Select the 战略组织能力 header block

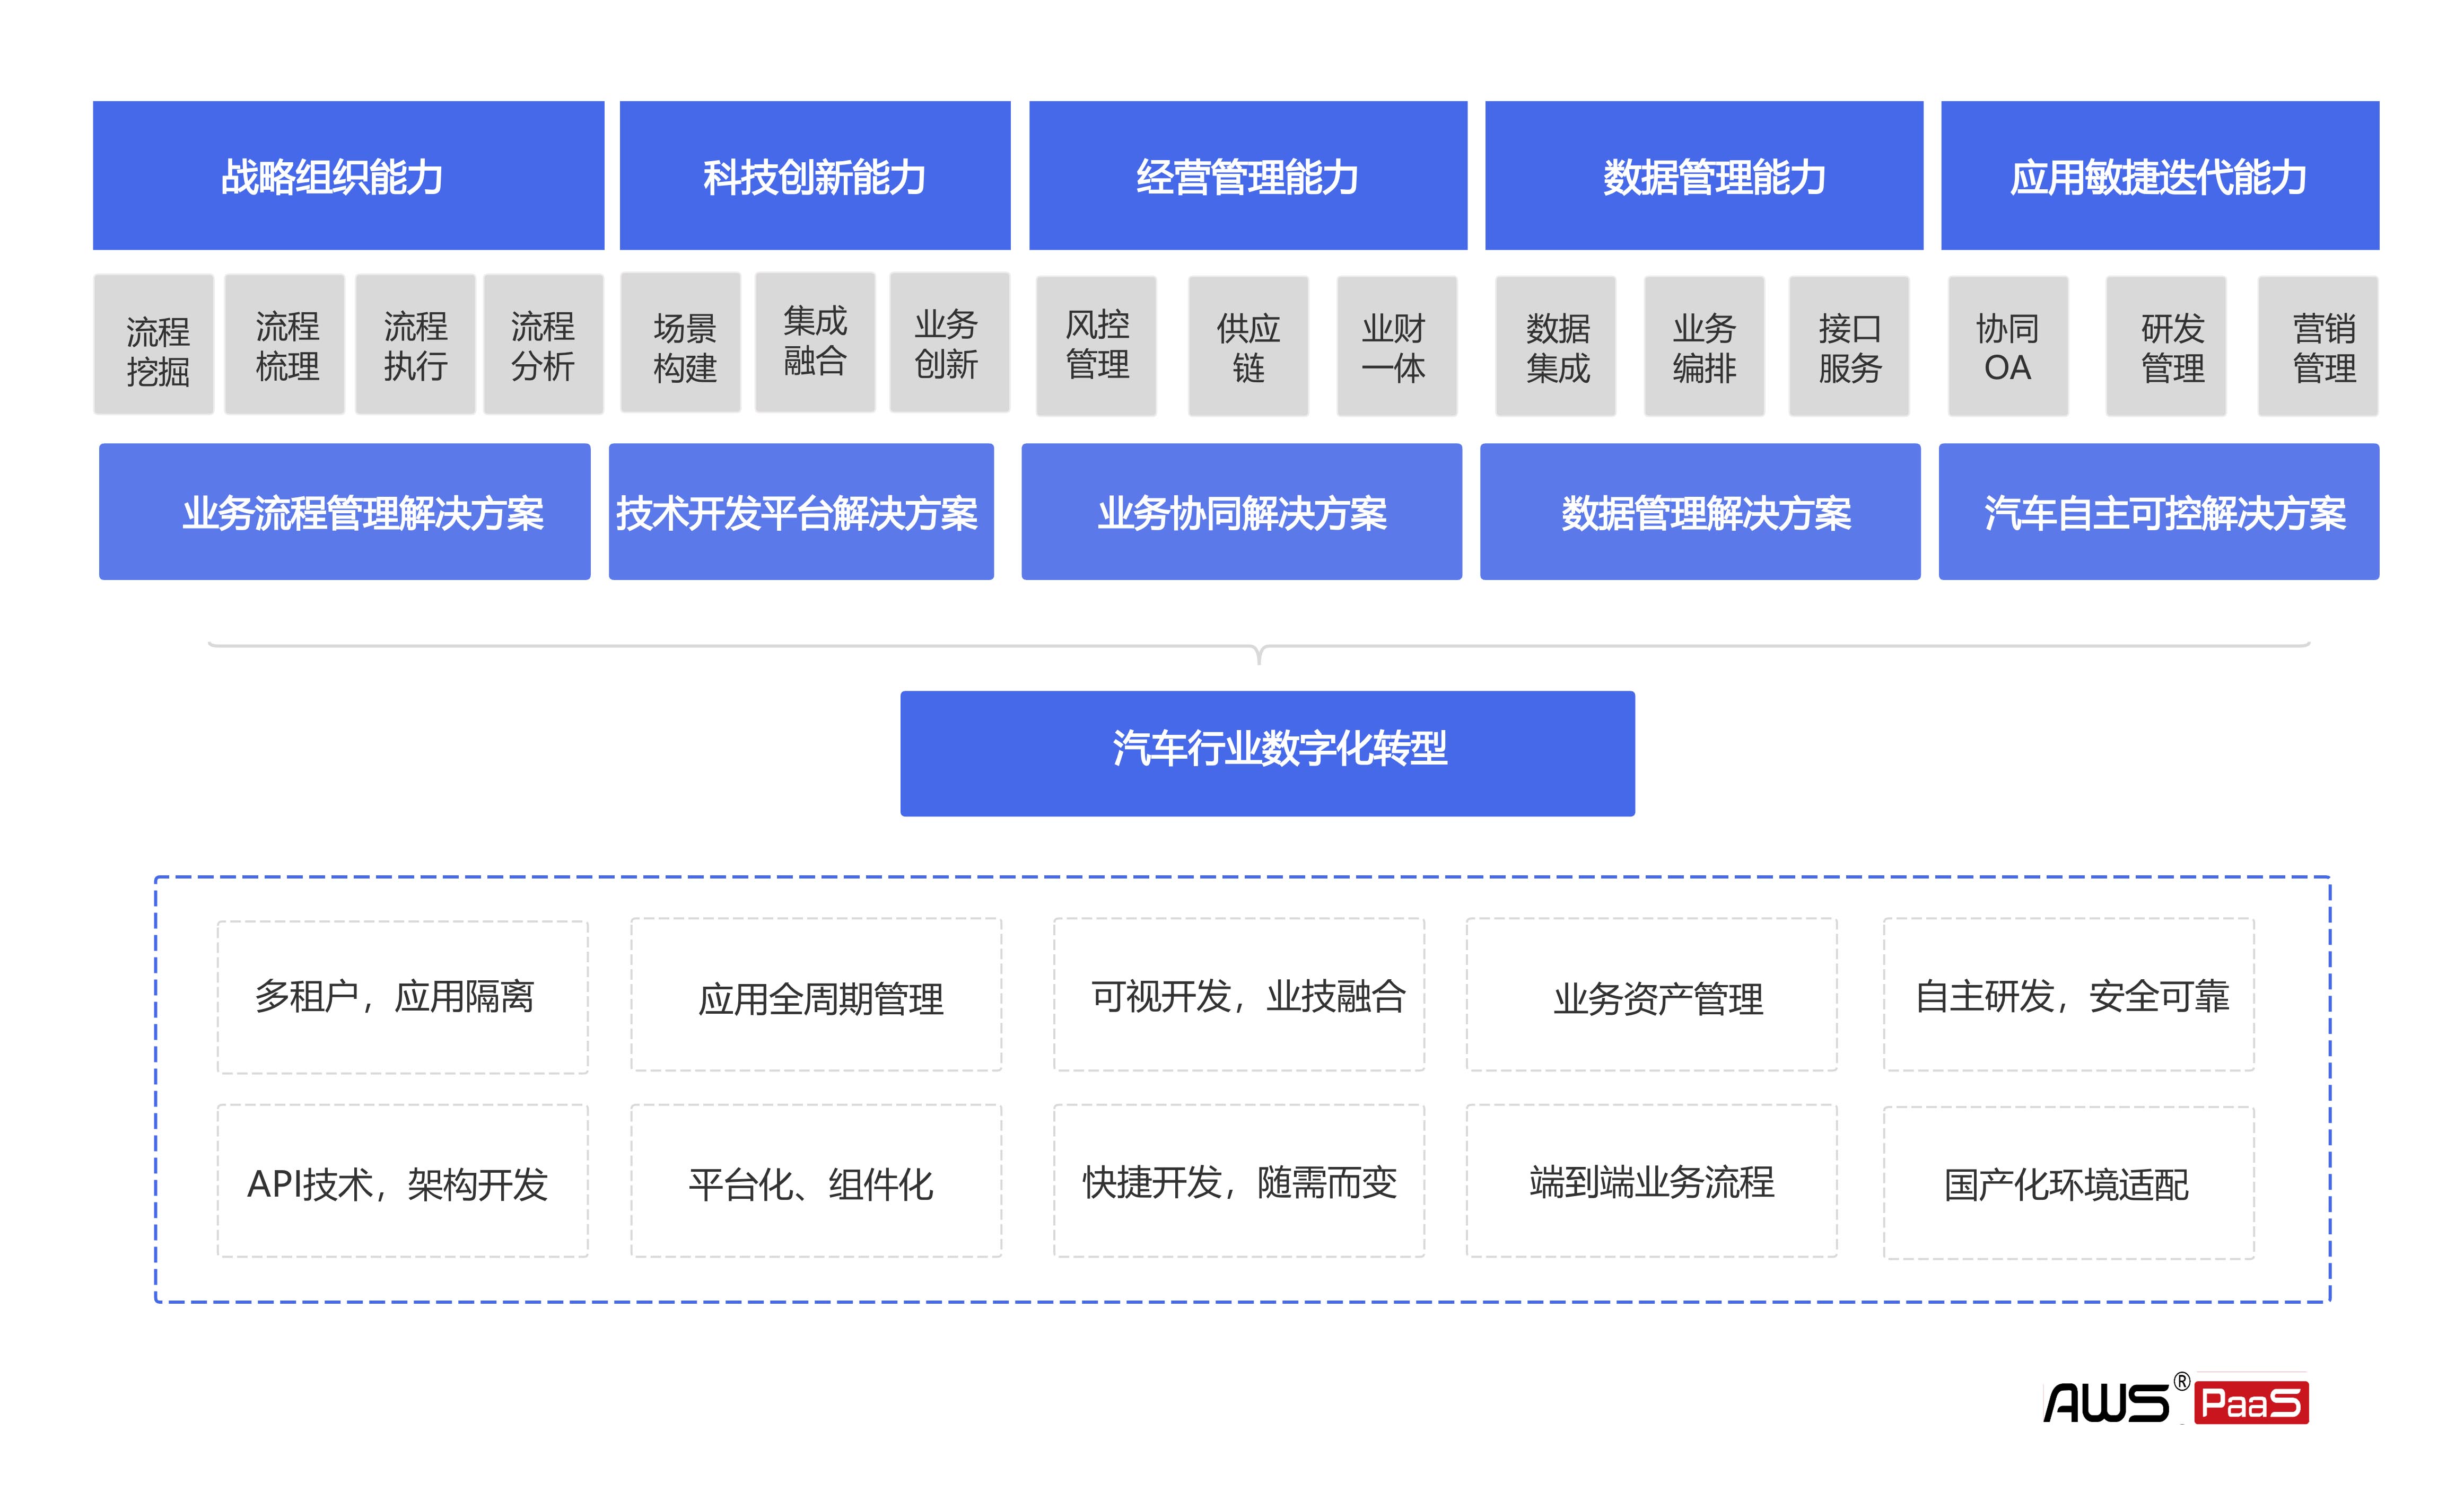[348, 176]
